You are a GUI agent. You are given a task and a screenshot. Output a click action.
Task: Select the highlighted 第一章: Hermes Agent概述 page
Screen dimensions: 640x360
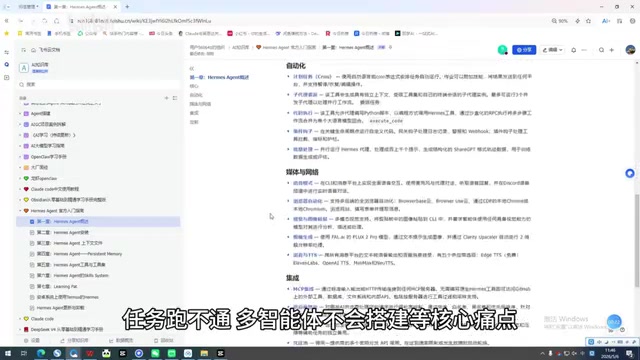coord(98,221)
